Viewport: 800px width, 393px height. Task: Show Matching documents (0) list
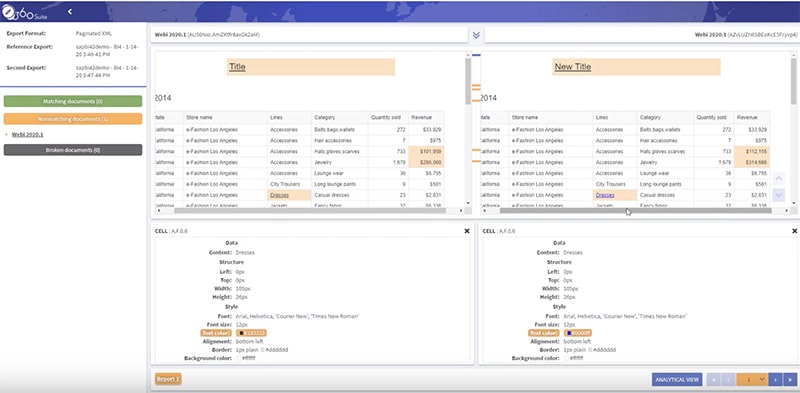pos(73,101)
